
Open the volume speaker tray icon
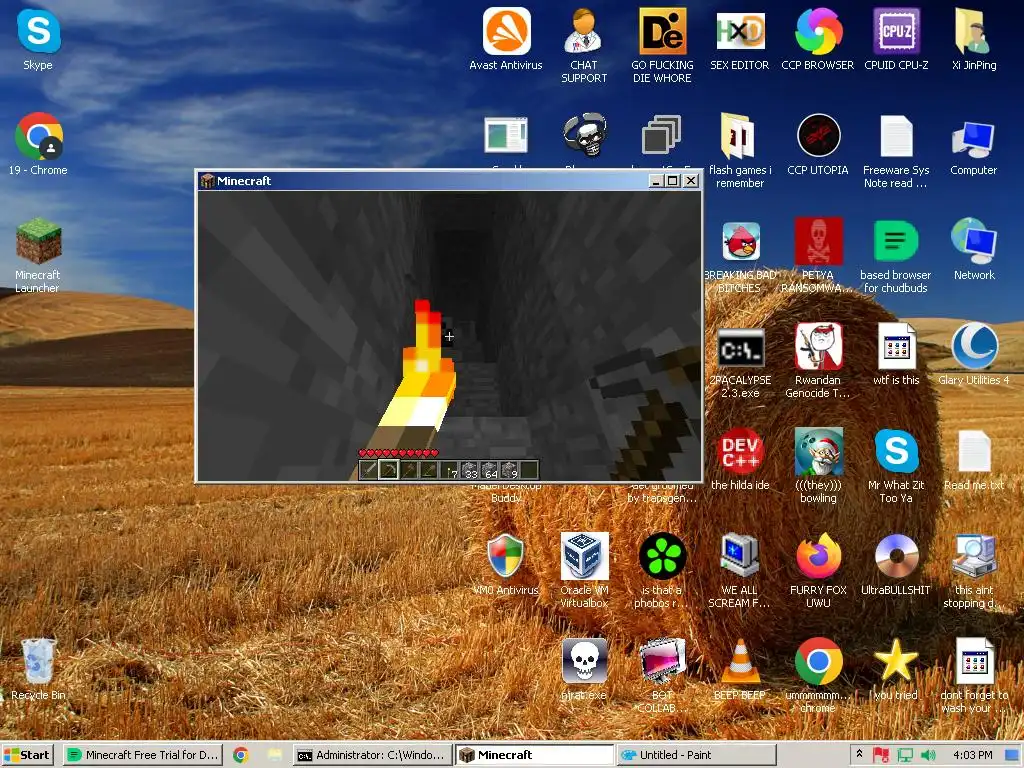(x=928, y=755)
